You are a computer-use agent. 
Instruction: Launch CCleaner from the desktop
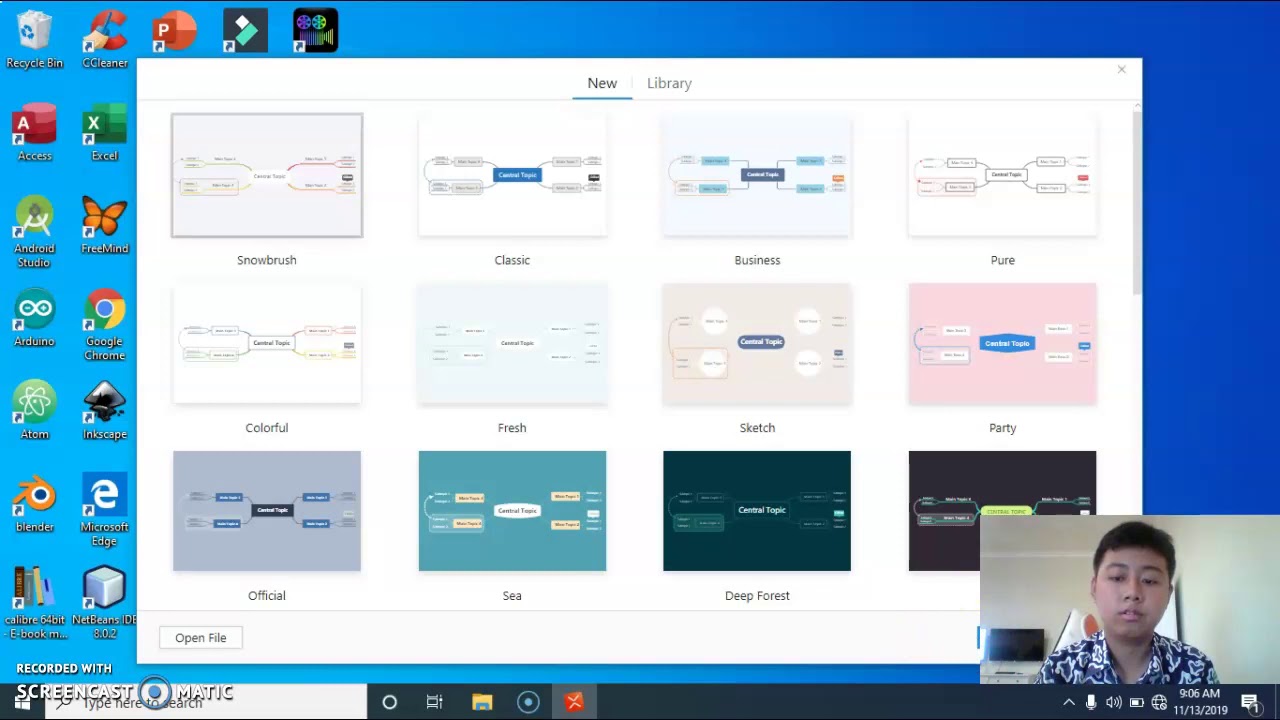point(105,40)
